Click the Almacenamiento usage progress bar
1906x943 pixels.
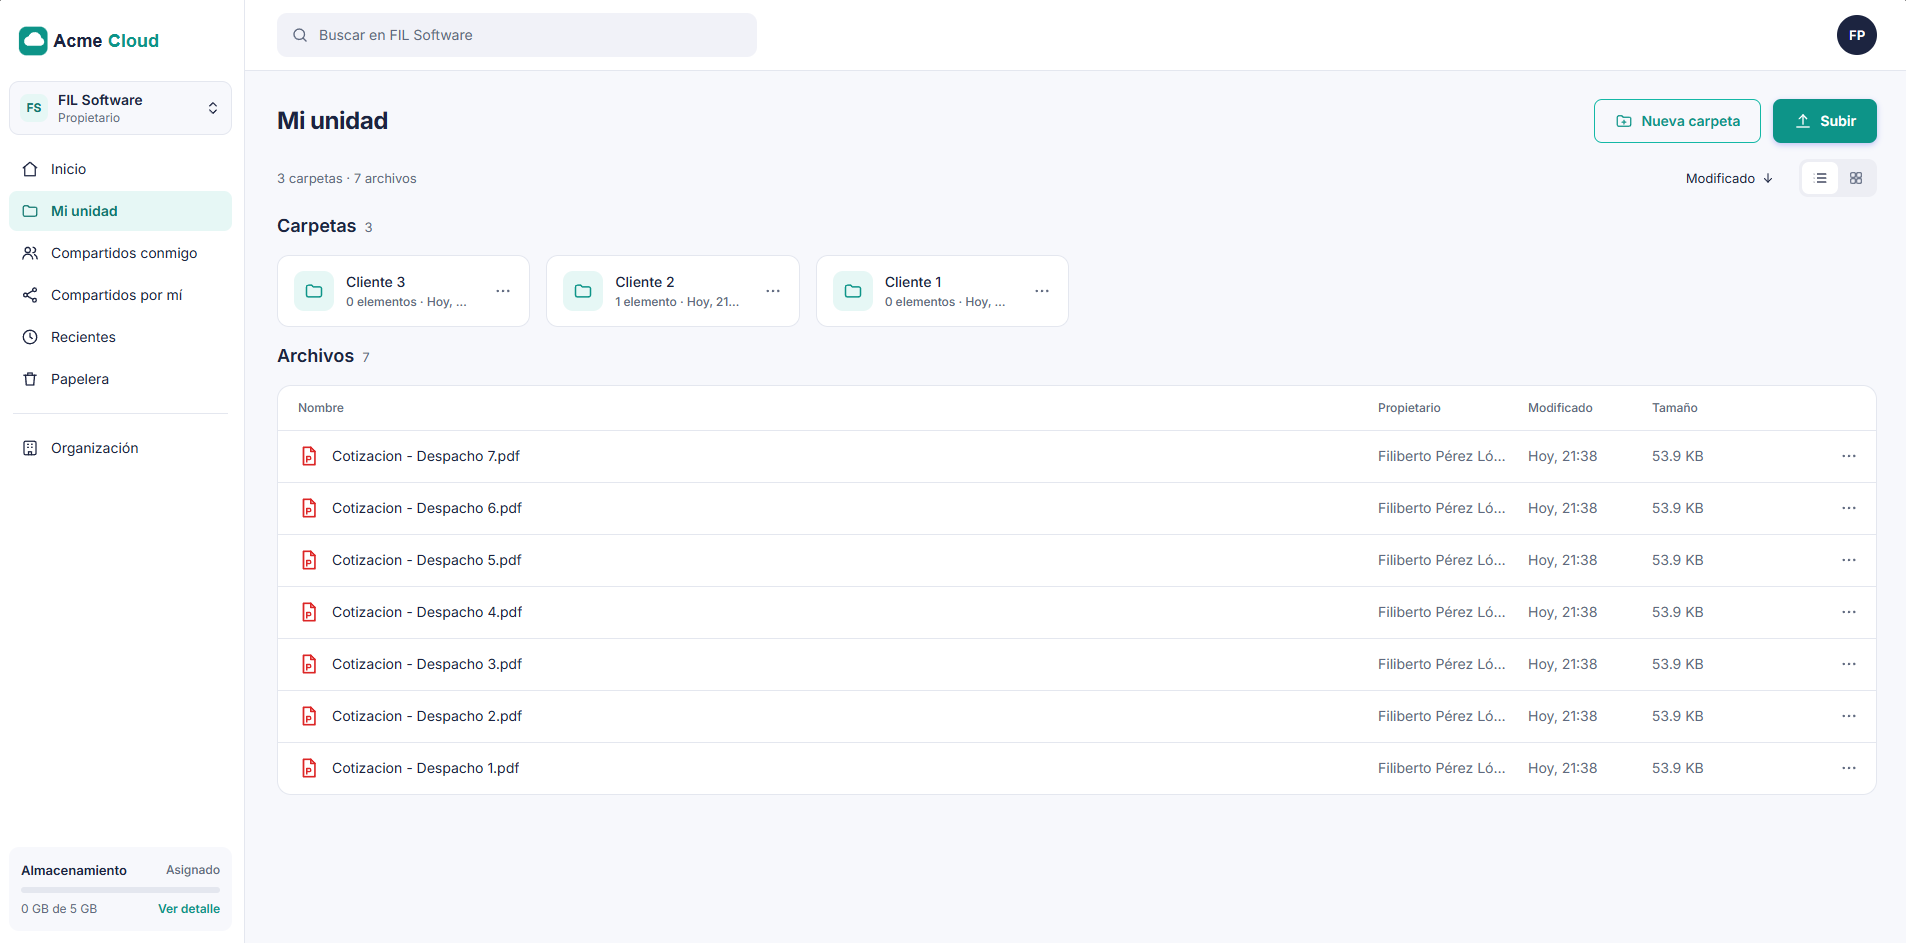coord(120,889)
